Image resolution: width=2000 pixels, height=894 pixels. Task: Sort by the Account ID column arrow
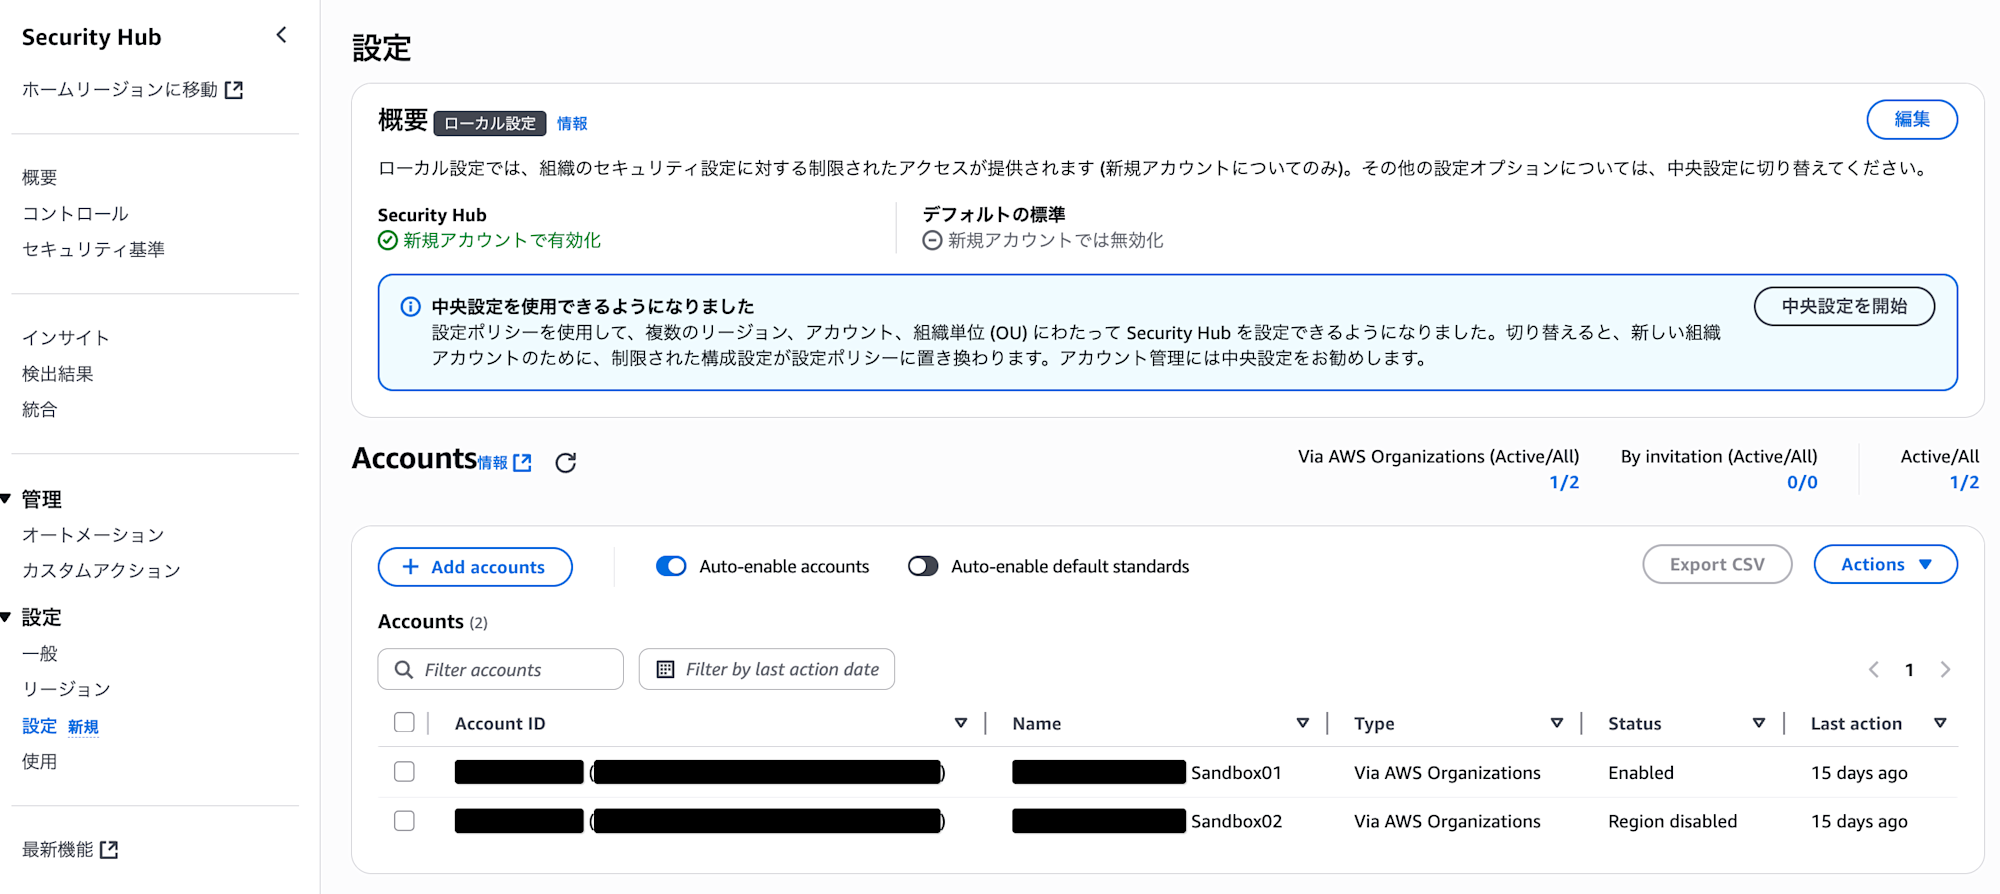point(961,723)
